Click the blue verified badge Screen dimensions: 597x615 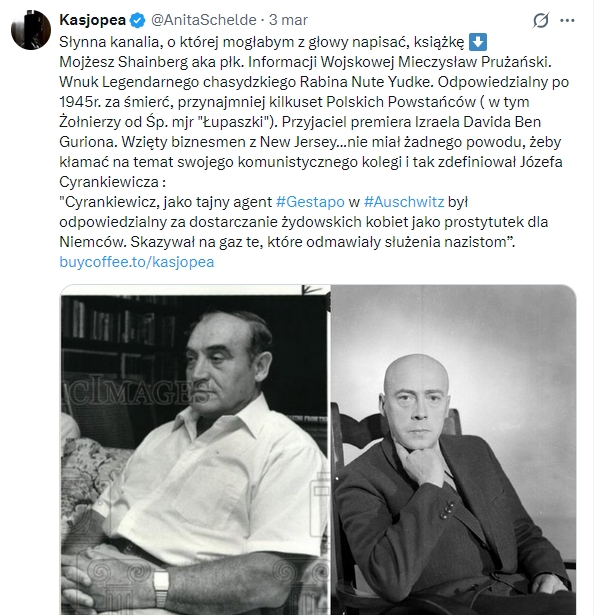[x=137, y=20]
